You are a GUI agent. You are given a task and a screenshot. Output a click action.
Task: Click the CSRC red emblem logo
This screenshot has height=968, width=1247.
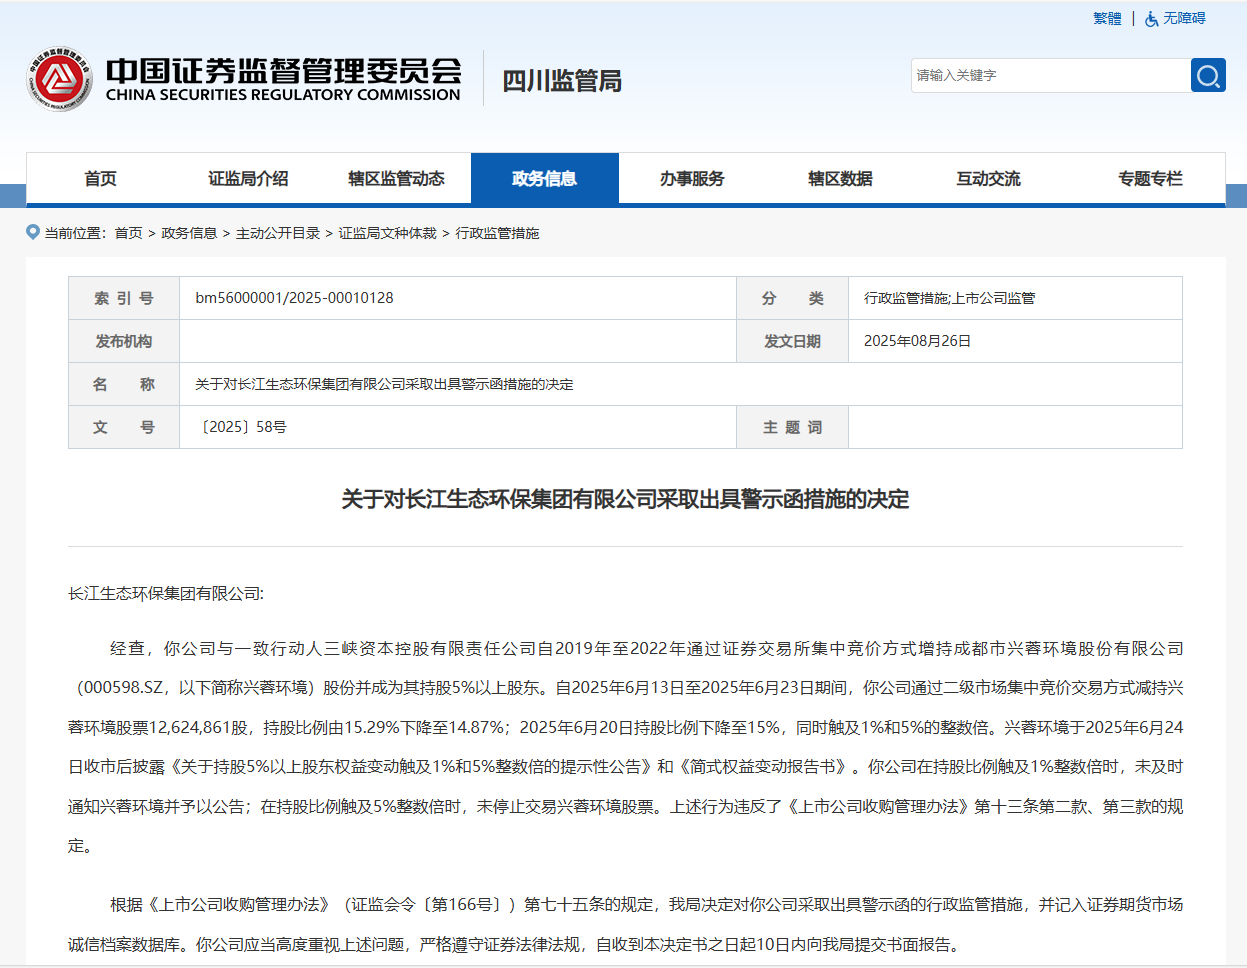tap(59, 79)
